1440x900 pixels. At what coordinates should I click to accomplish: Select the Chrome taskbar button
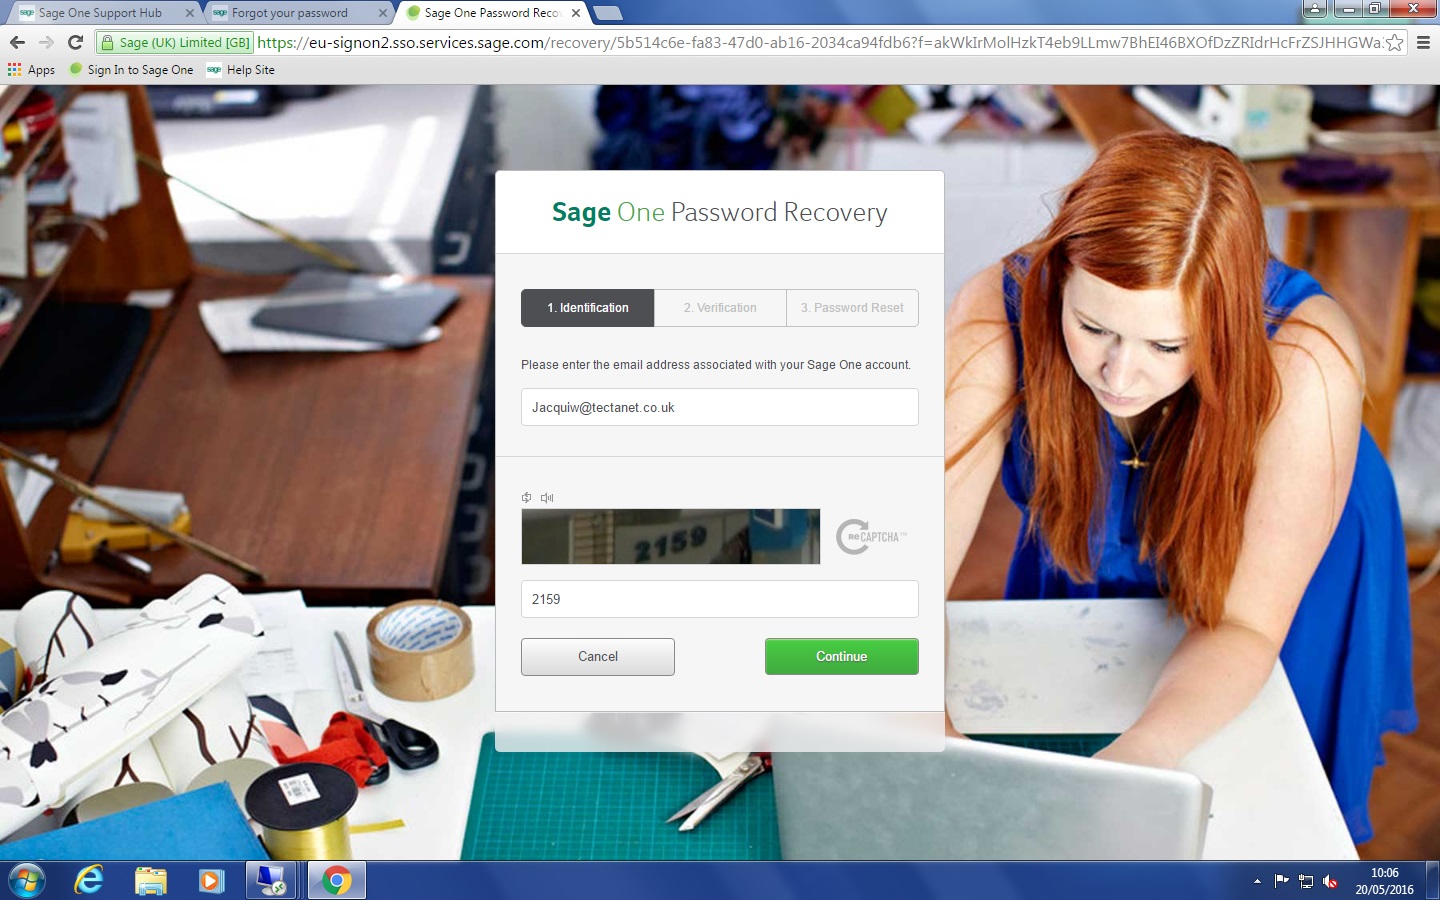[x=337, y=881]
